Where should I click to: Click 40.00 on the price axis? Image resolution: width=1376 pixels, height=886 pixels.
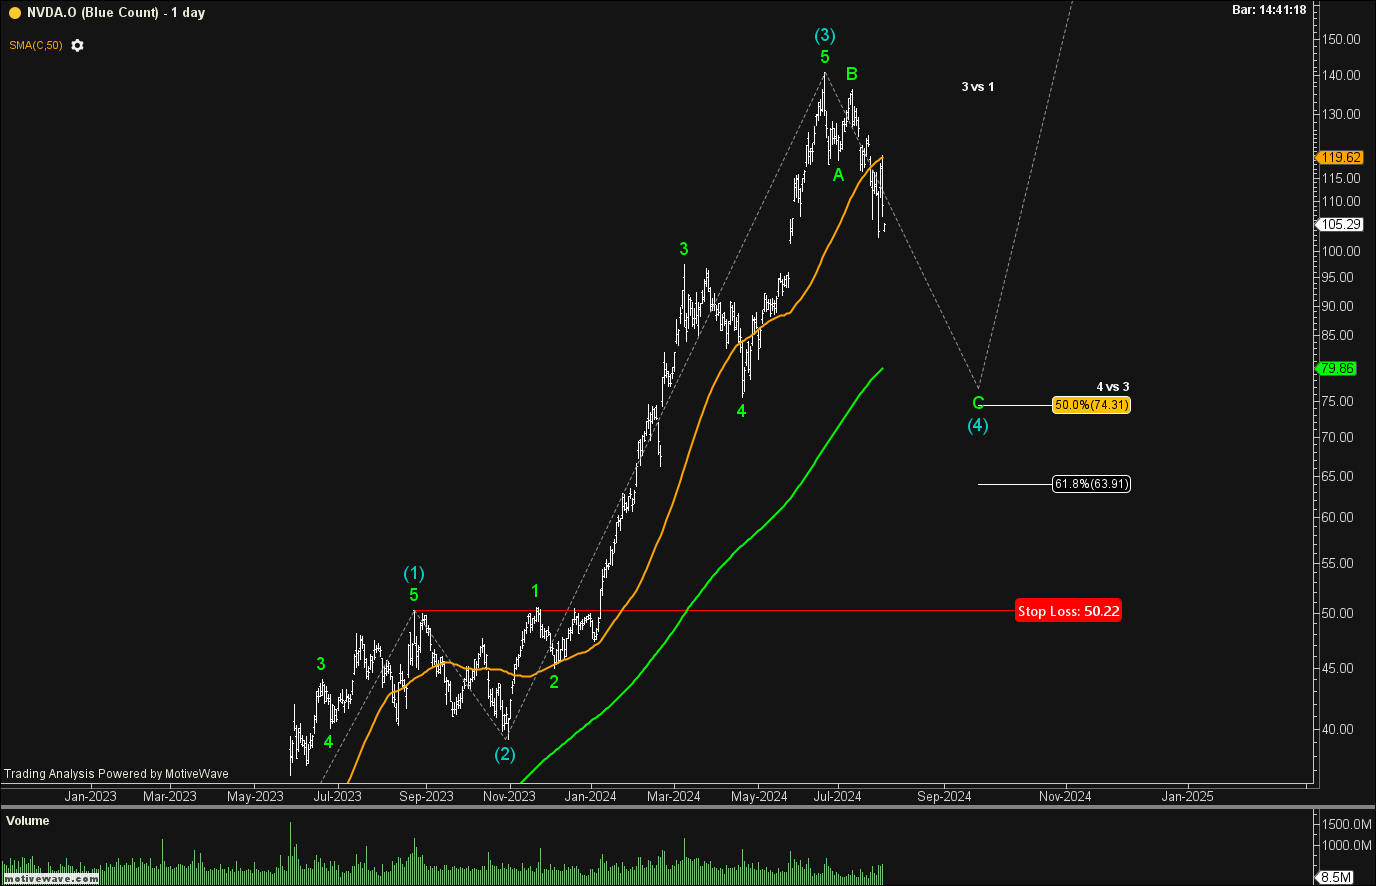pyautogui.click(x=1338, y=729)
